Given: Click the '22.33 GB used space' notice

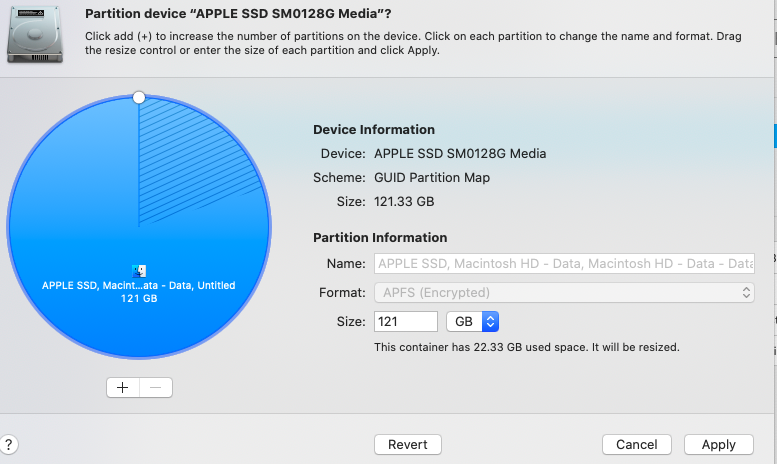Looking at the screenshot, I should tap(526, 347).
